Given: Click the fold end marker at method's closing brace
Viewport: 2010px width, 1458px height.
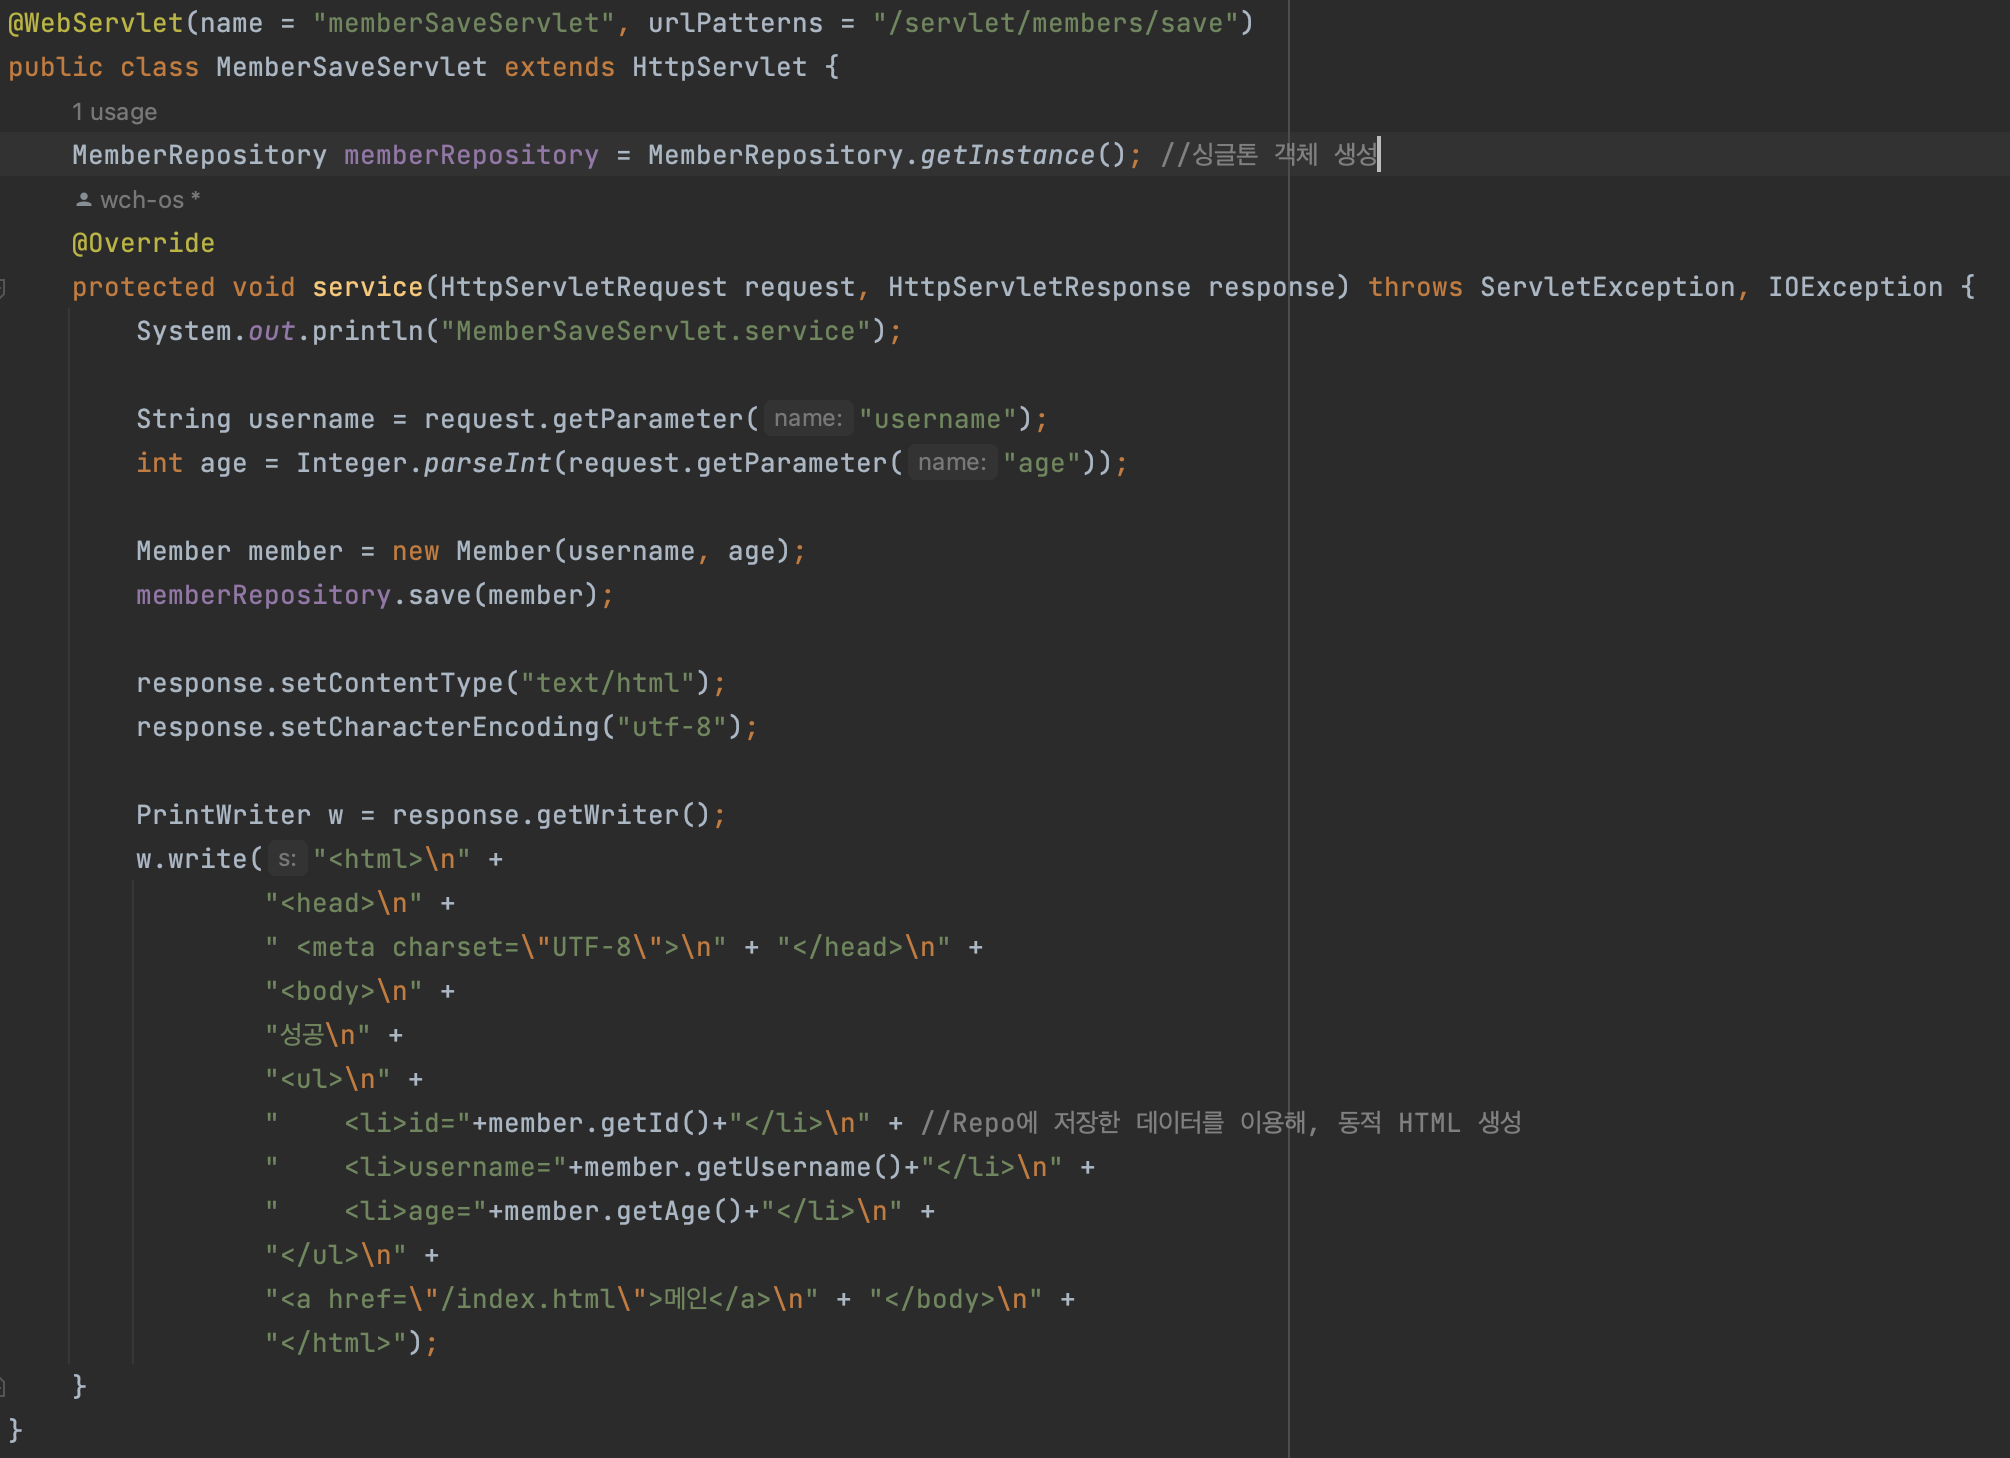Looking at the screenshot, I should [x=3, y=1386].
